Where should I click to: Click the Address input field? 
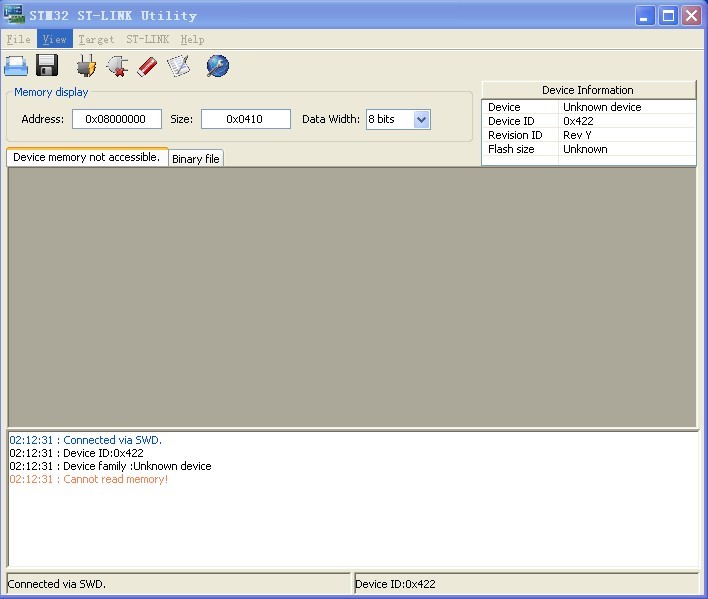116,119
